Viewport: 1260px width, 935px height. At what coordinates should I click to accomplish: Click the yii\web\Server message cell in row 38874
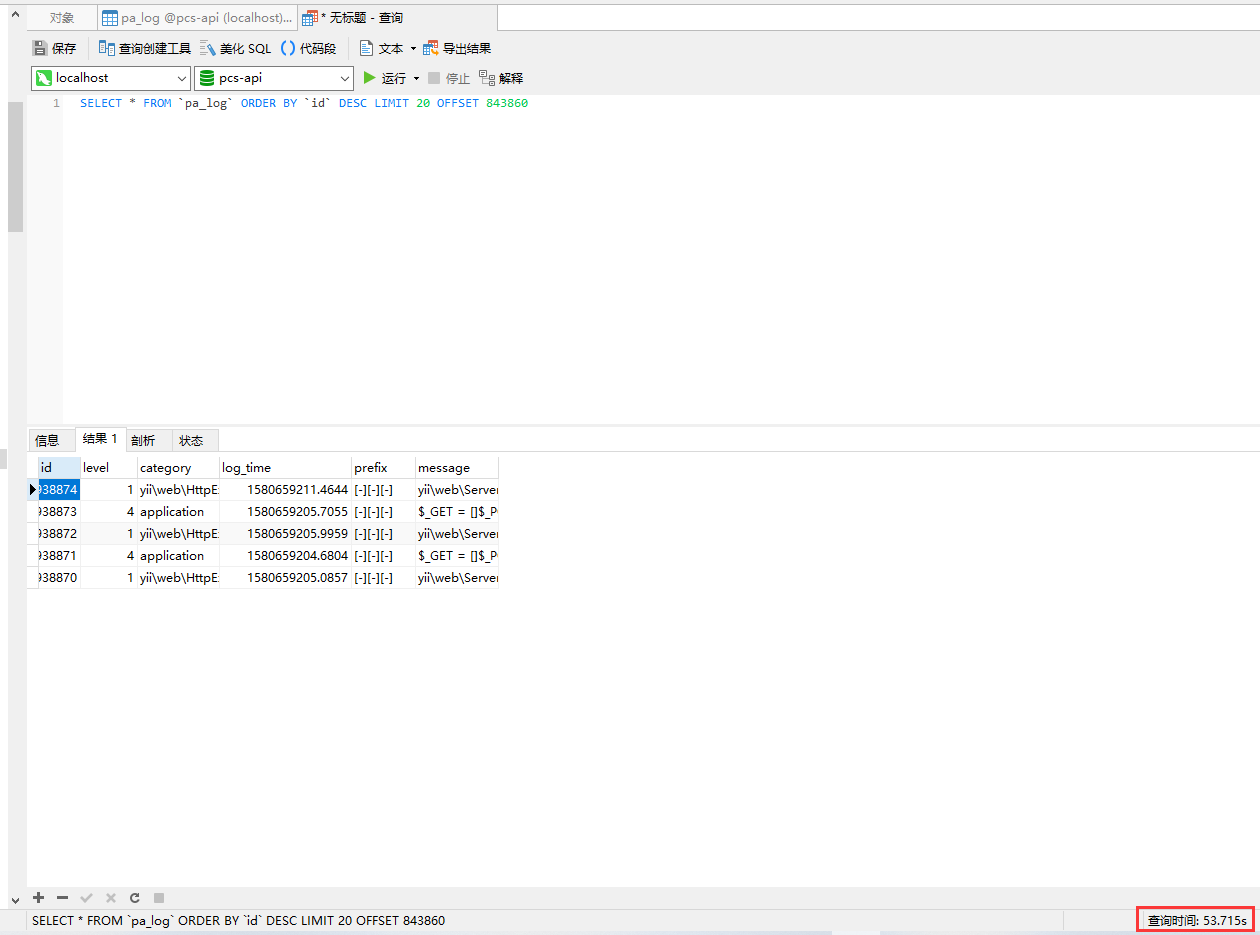point(457,490)
